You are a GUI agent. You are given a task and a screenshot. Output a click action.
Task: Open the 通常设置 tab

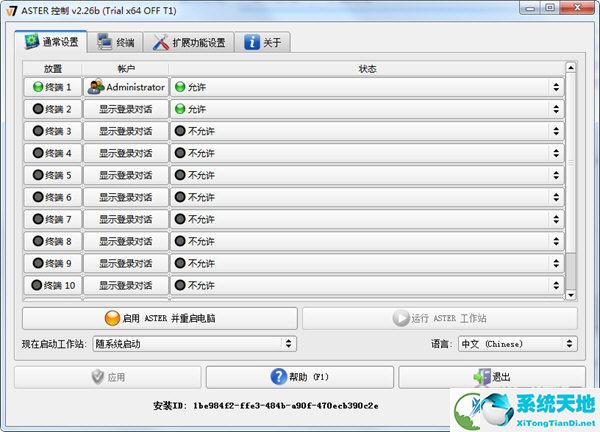tap(50, 43)
